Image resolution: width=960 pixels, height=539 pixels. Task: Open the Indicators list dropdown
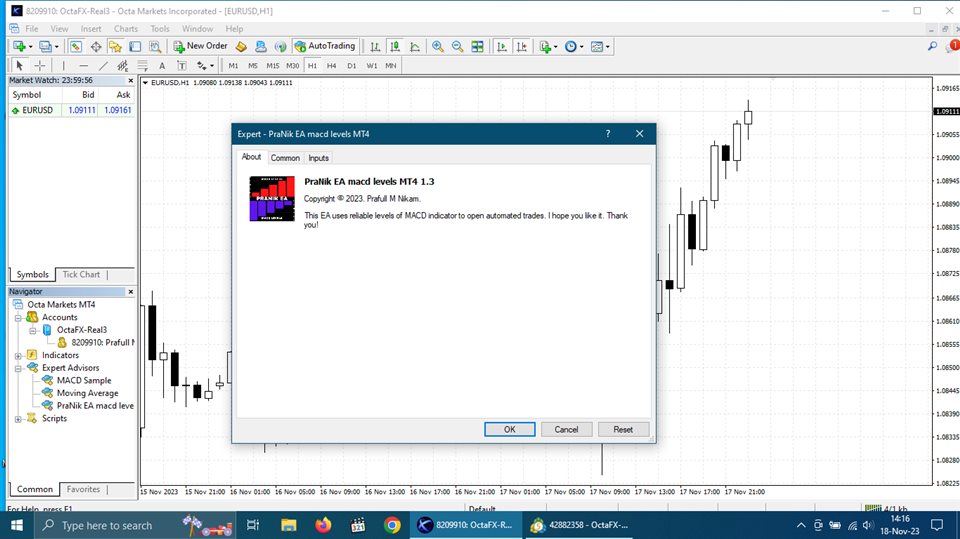pyautogui.click(x=555, y=47)
